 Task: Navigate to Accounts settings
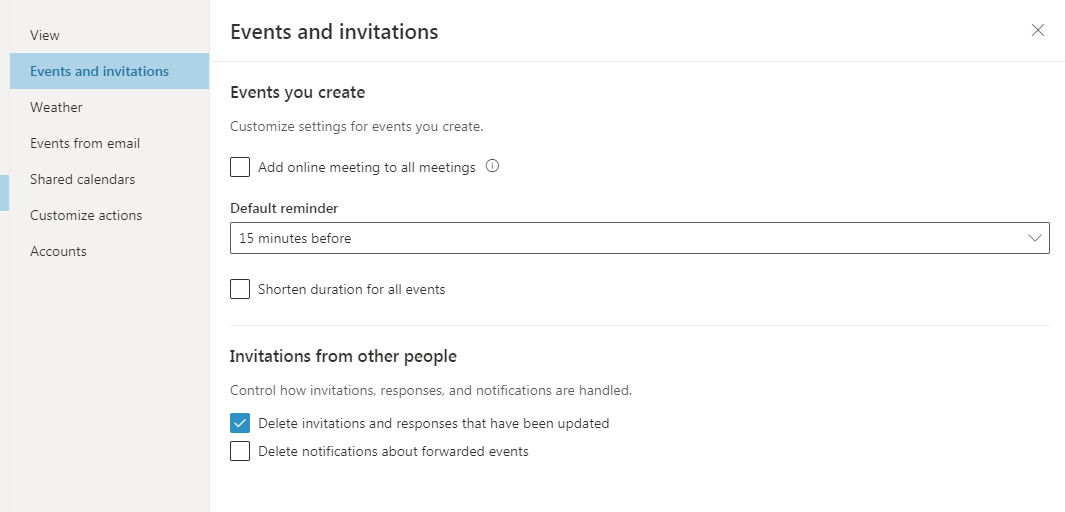(x=58, y=251)
